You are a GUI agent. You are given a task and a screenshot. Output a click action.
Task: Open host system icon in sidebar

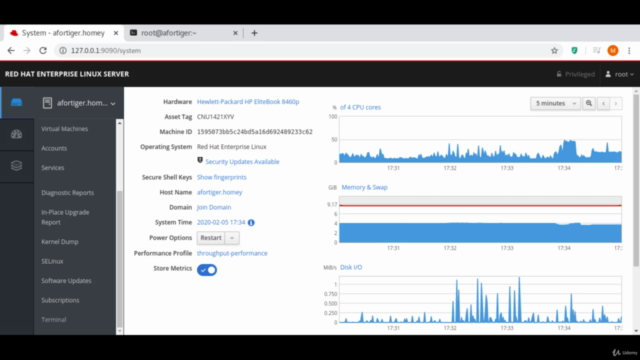pos(16,102)
